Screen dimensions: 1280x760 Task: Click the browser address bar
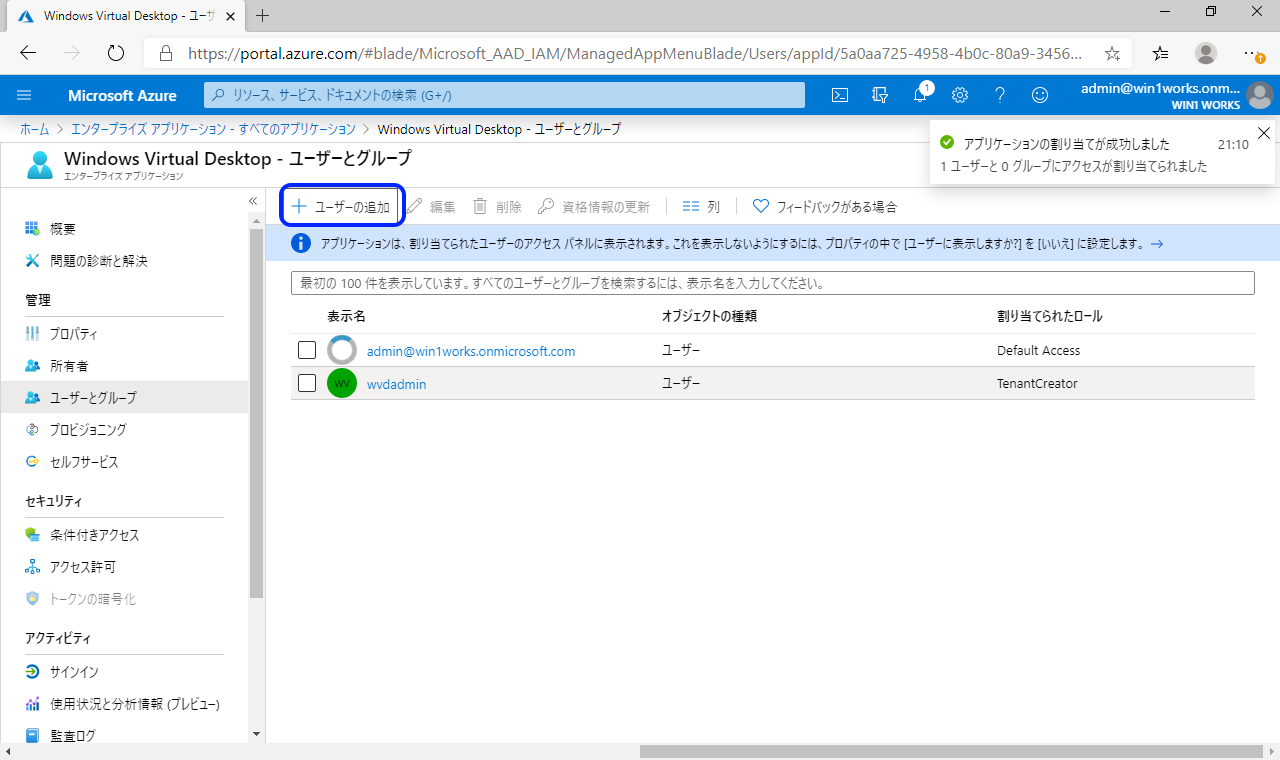pos(637,53)
